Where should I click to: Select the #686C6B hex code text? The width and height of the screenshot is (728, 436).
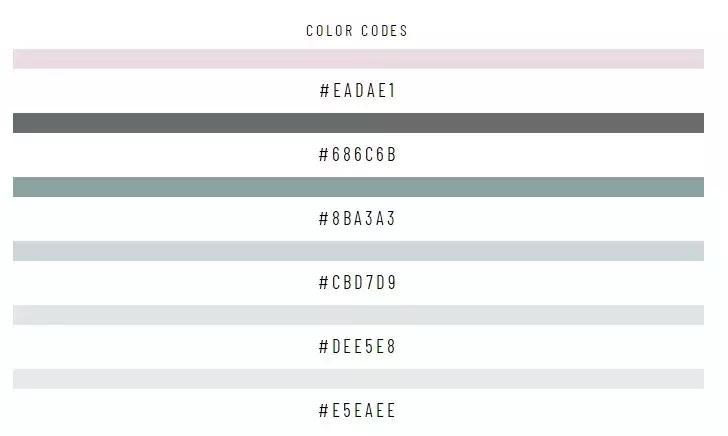click(358, 155)
